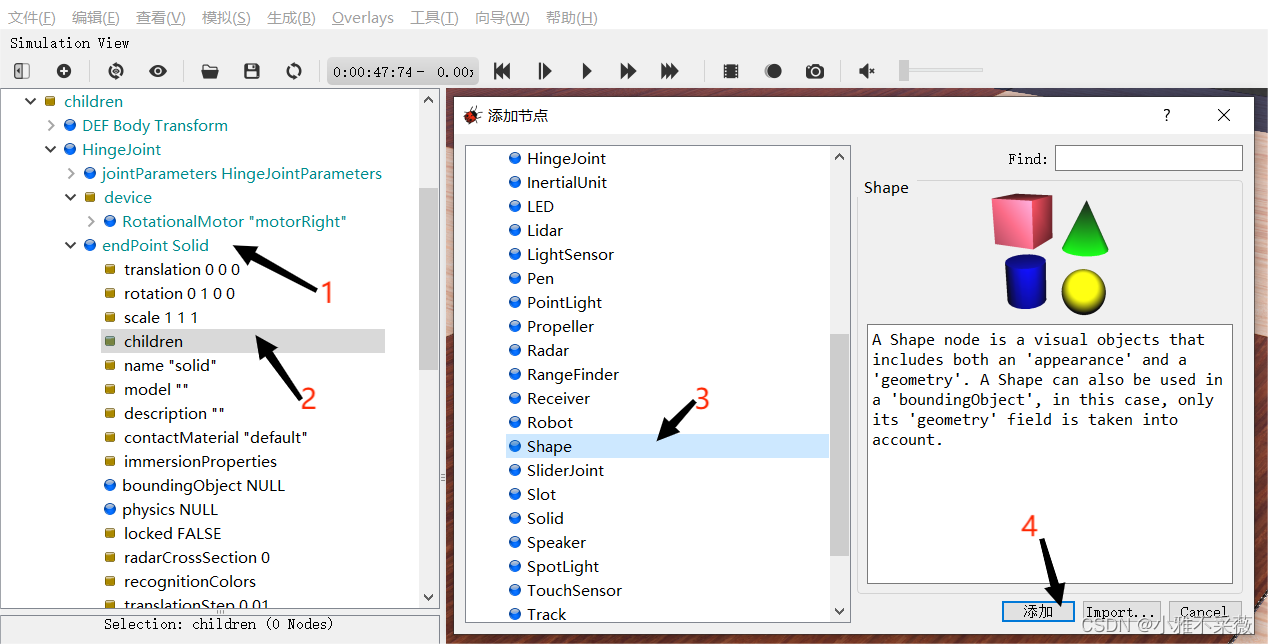Image resolution: width=1268 pixels, height=644 pixels.
Task: Open world file with folder icon
Action: (209, 71)
